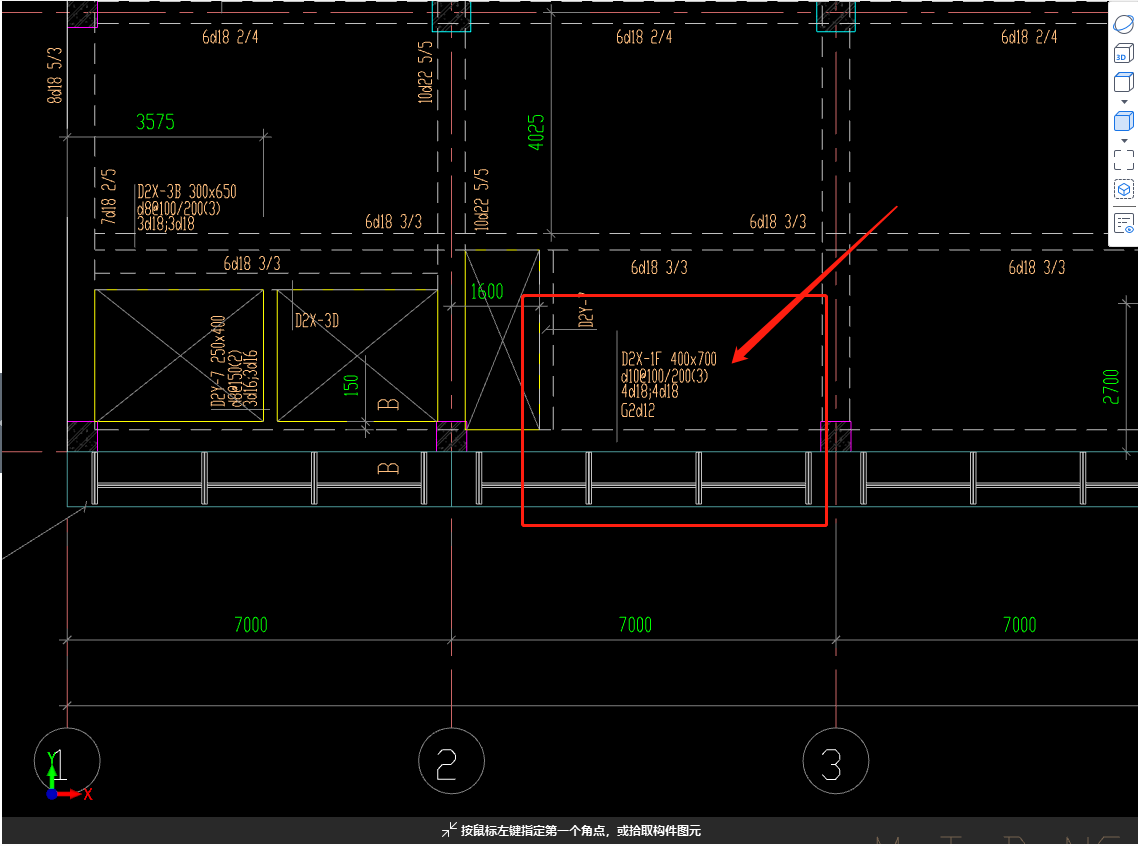The image size is (1138, 846).
Task: Click the local 3D dashed cube icon
Action: click(1123, 190)
